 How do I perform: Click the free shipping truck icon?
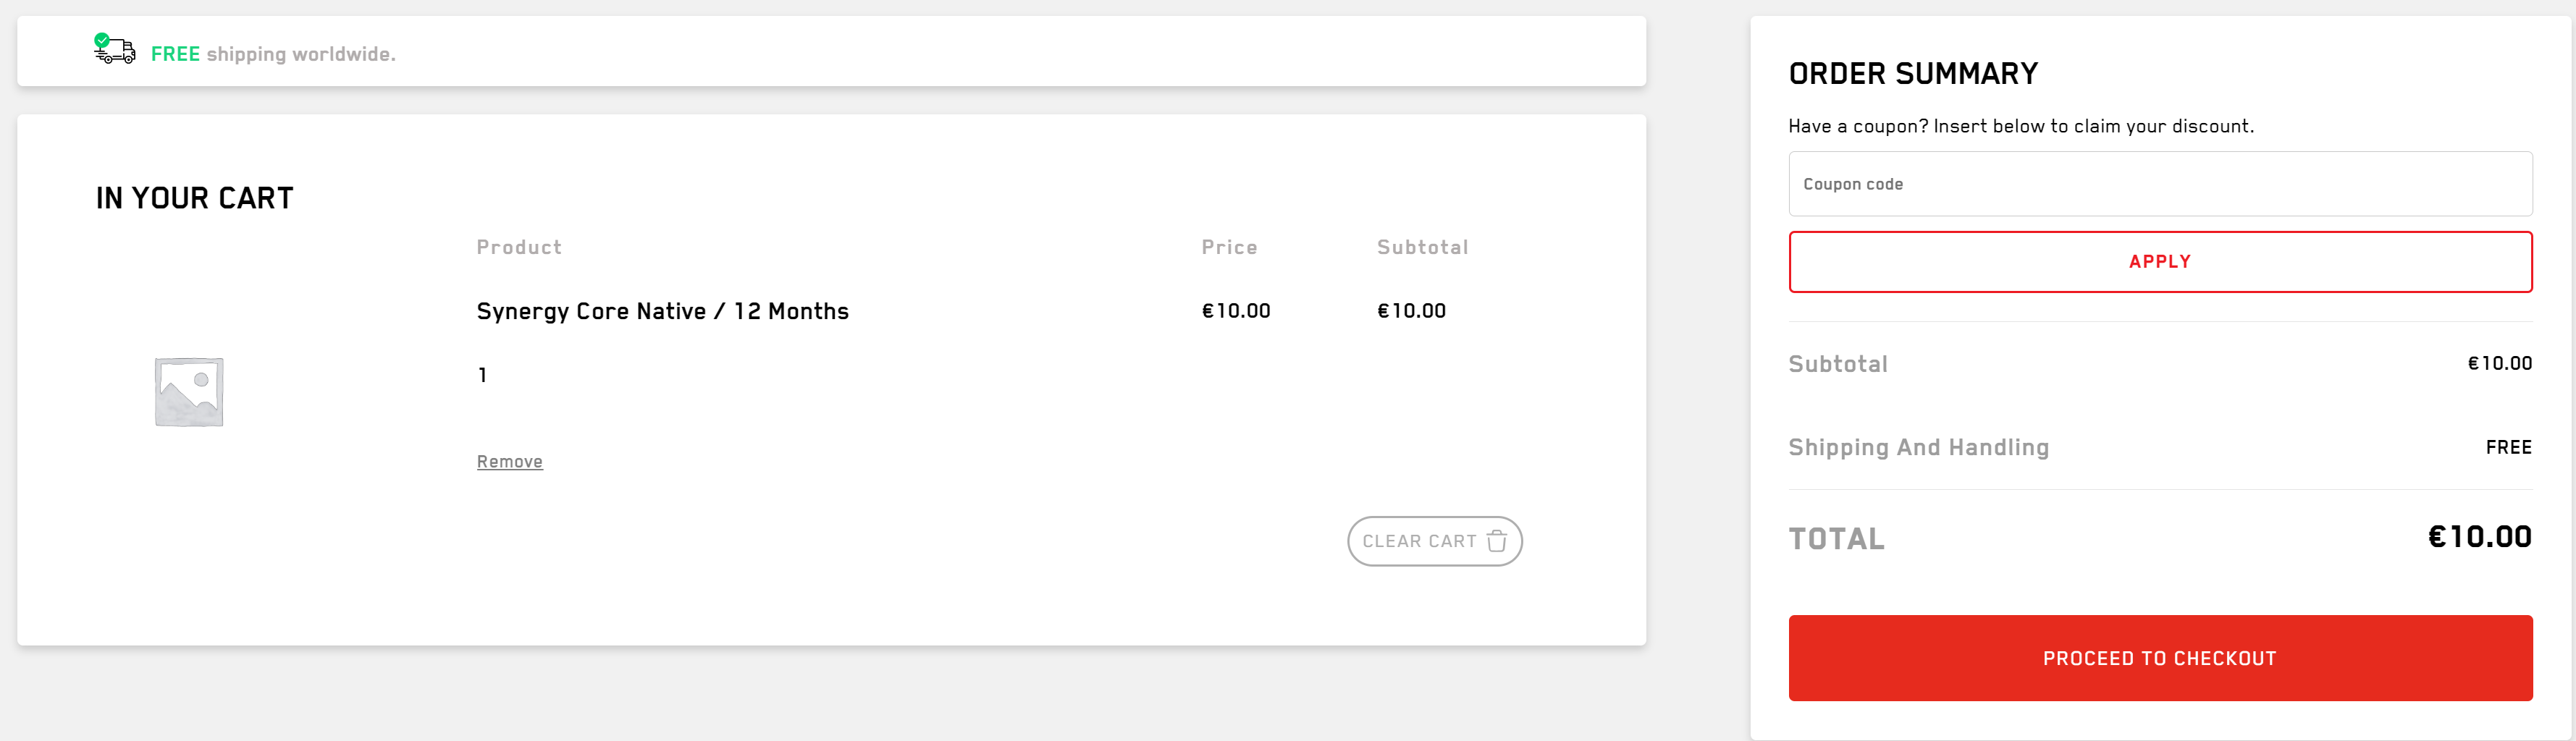[115, 49]
